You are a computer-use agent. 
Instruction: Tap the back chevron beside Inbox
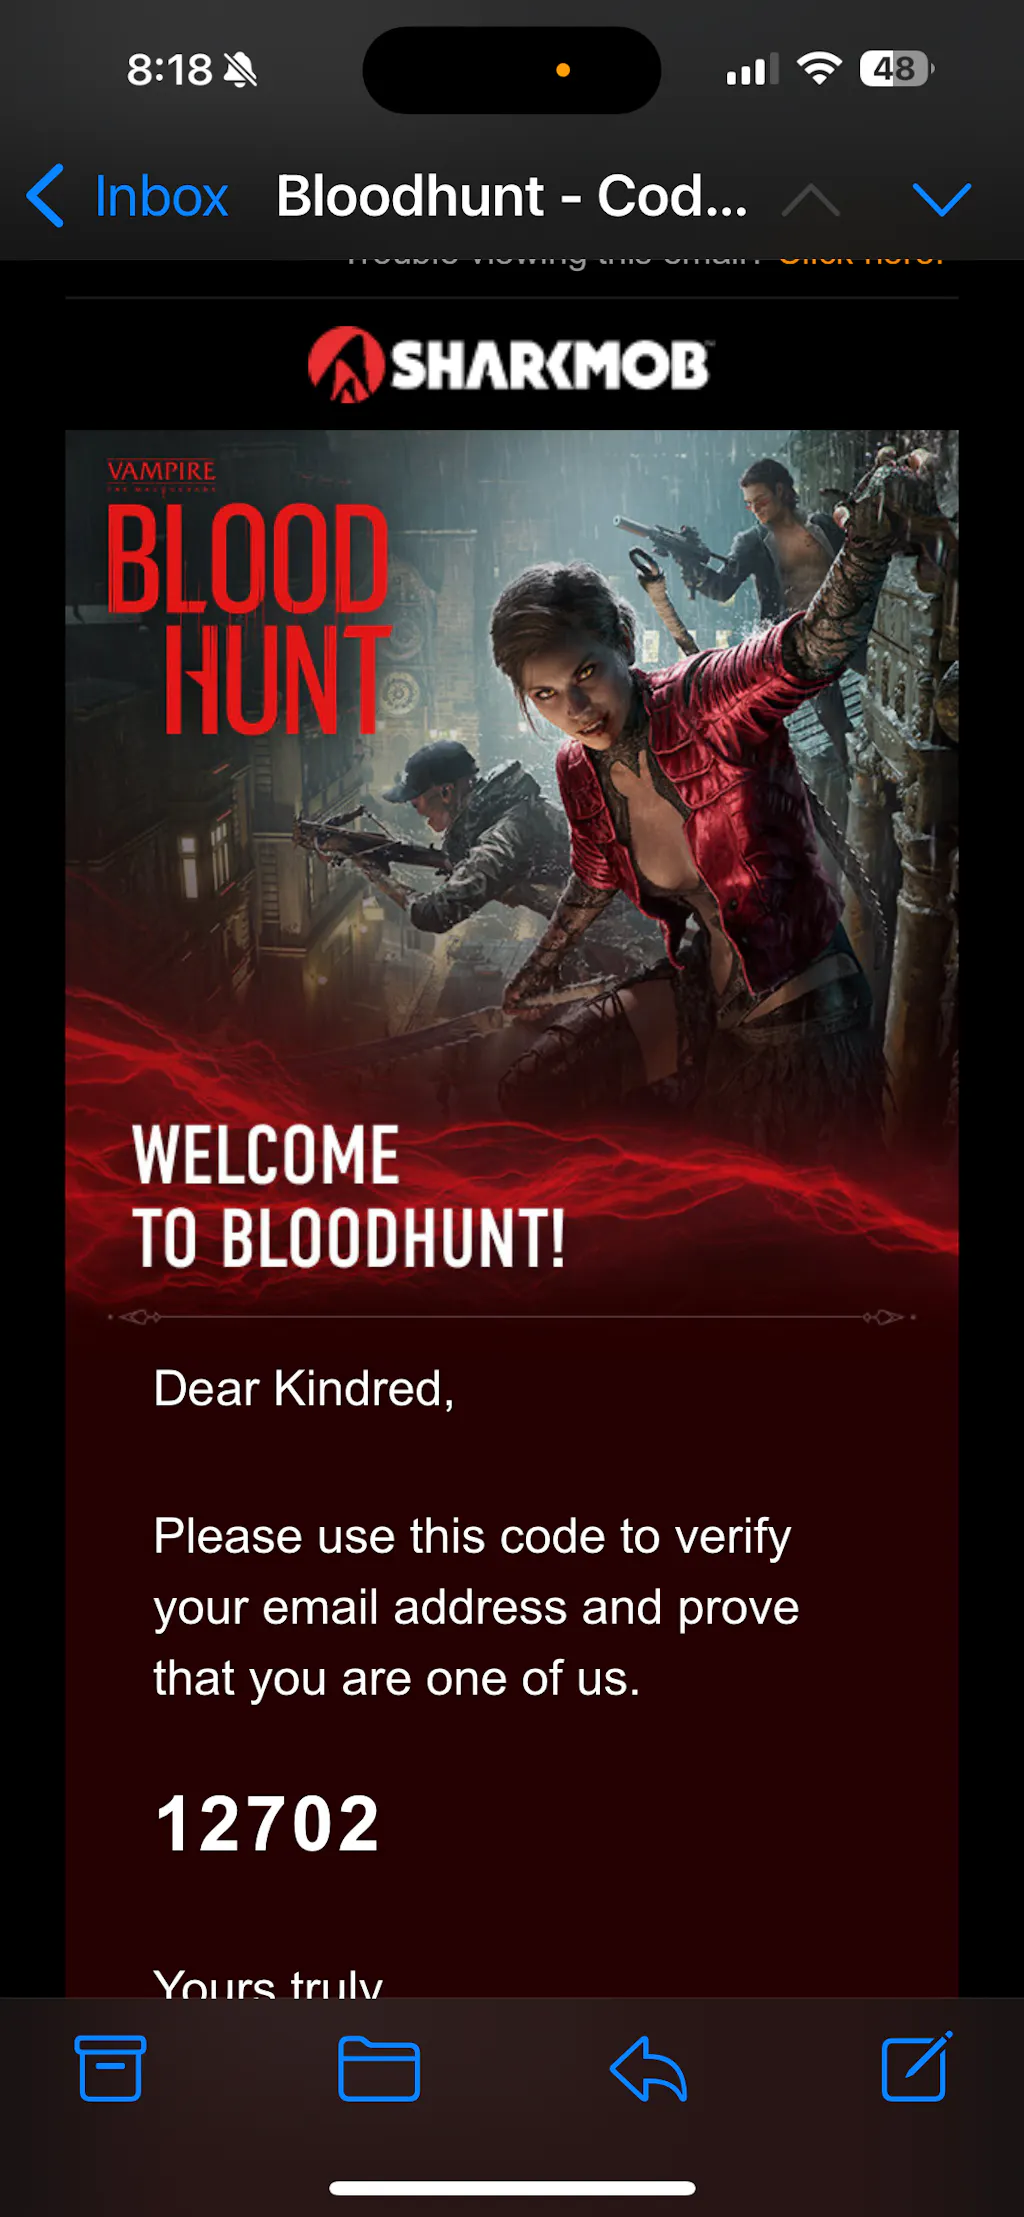pos(46,196)
